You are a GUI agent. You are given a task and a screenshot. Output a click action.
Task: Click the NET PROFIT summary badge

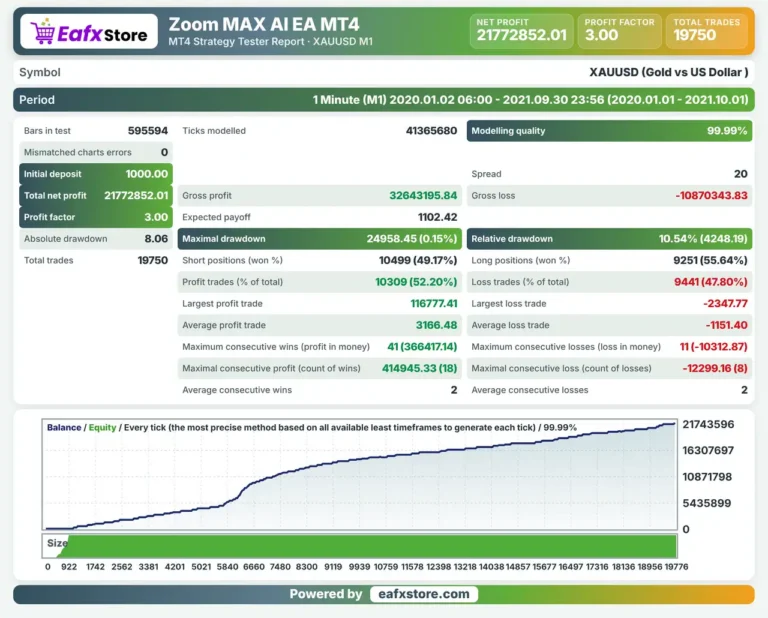coord(522,31)
